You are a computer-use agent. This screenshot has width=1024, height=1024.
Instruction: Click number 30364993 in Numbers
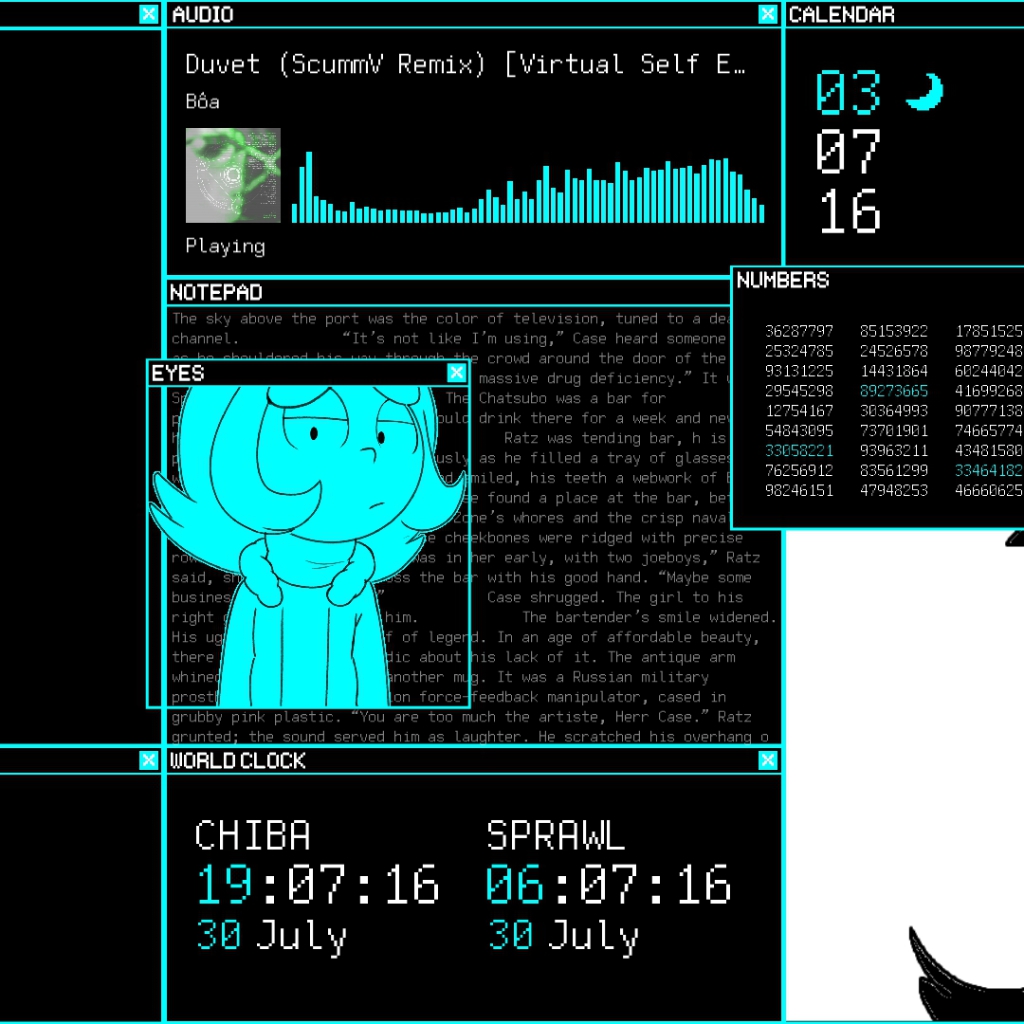[893, 411]
